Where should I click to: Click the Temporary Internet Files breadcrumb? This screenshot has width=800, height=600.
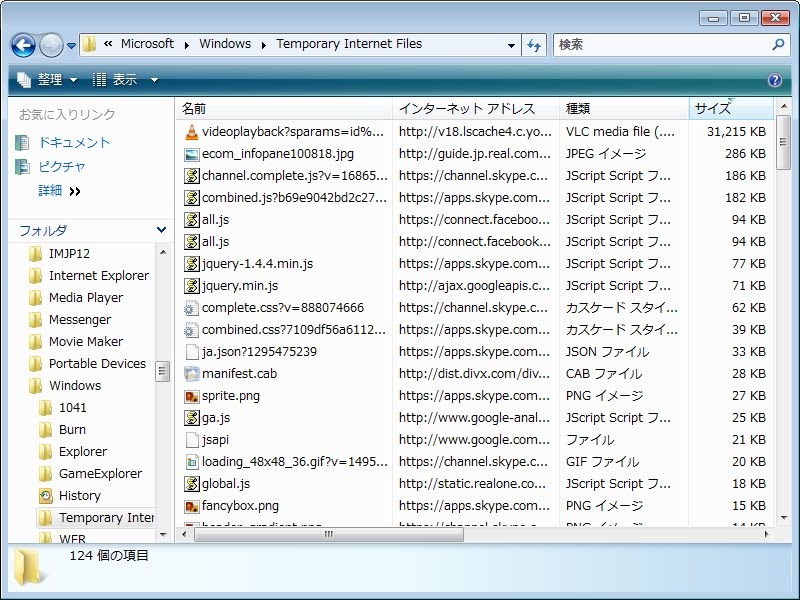(x=349, y=44)
